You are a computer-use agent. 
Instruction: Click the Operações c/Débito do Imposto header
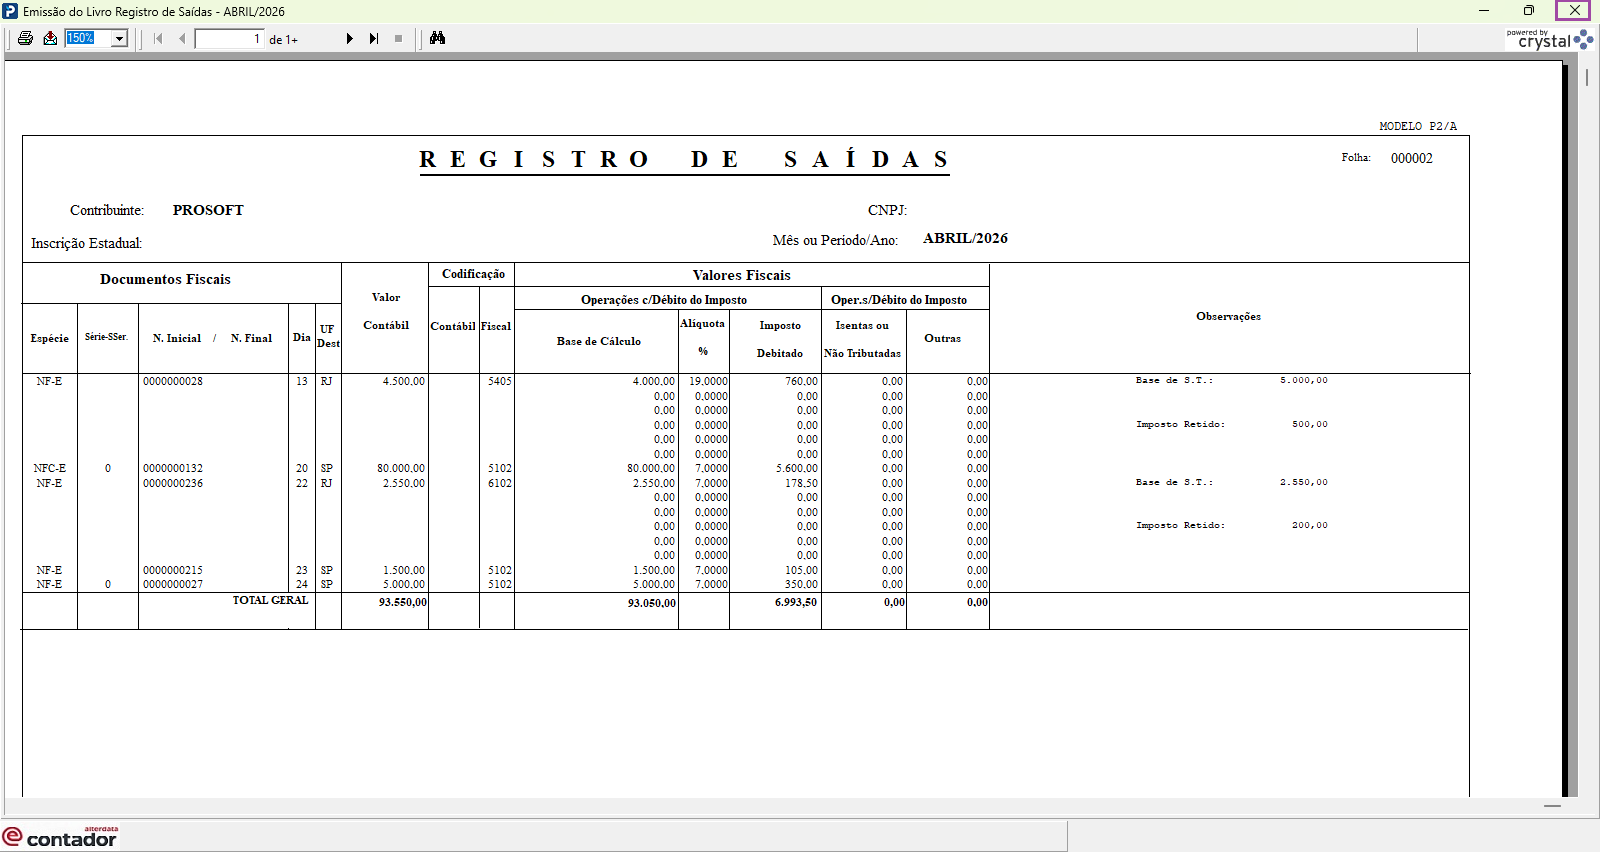click(x=664, y=300)
